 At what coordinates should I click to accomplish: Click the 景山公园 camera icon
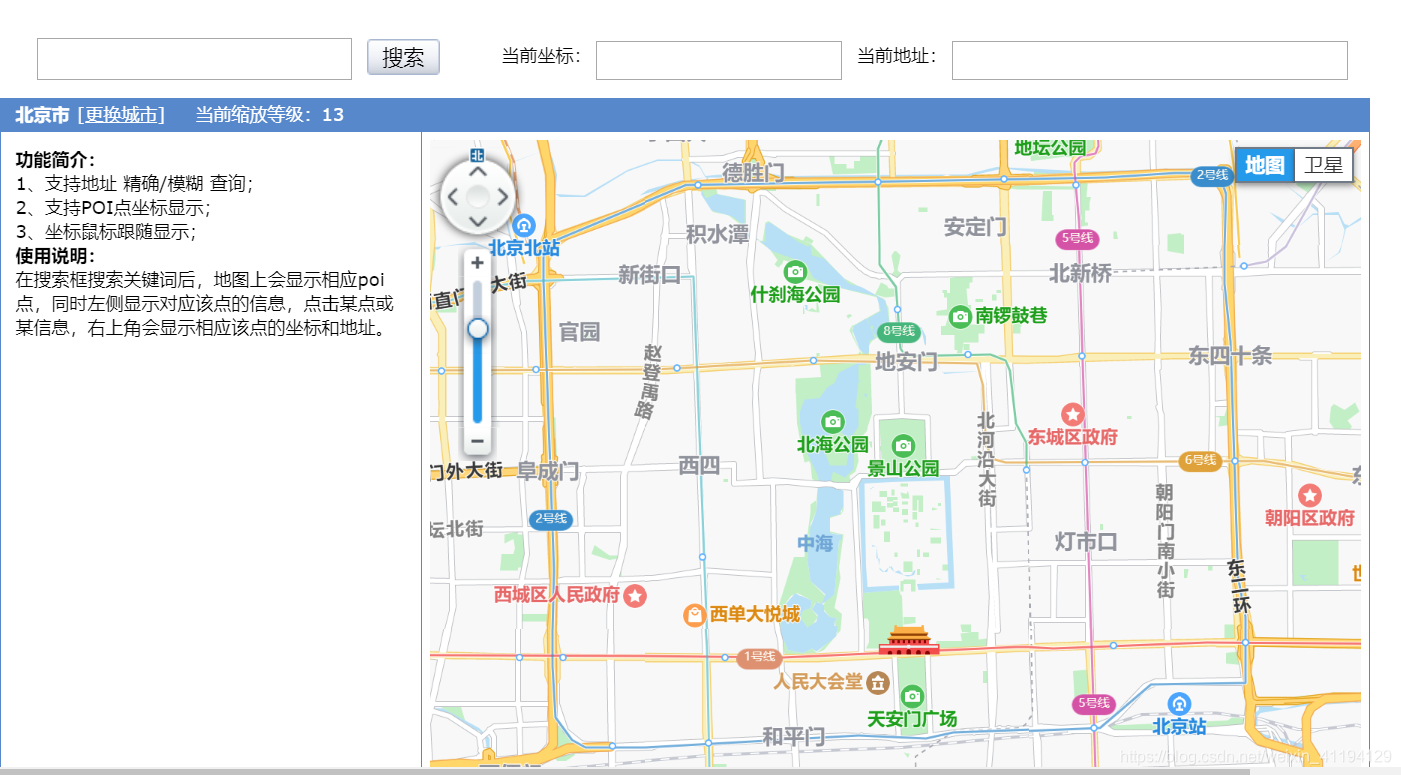click(903, 445)
